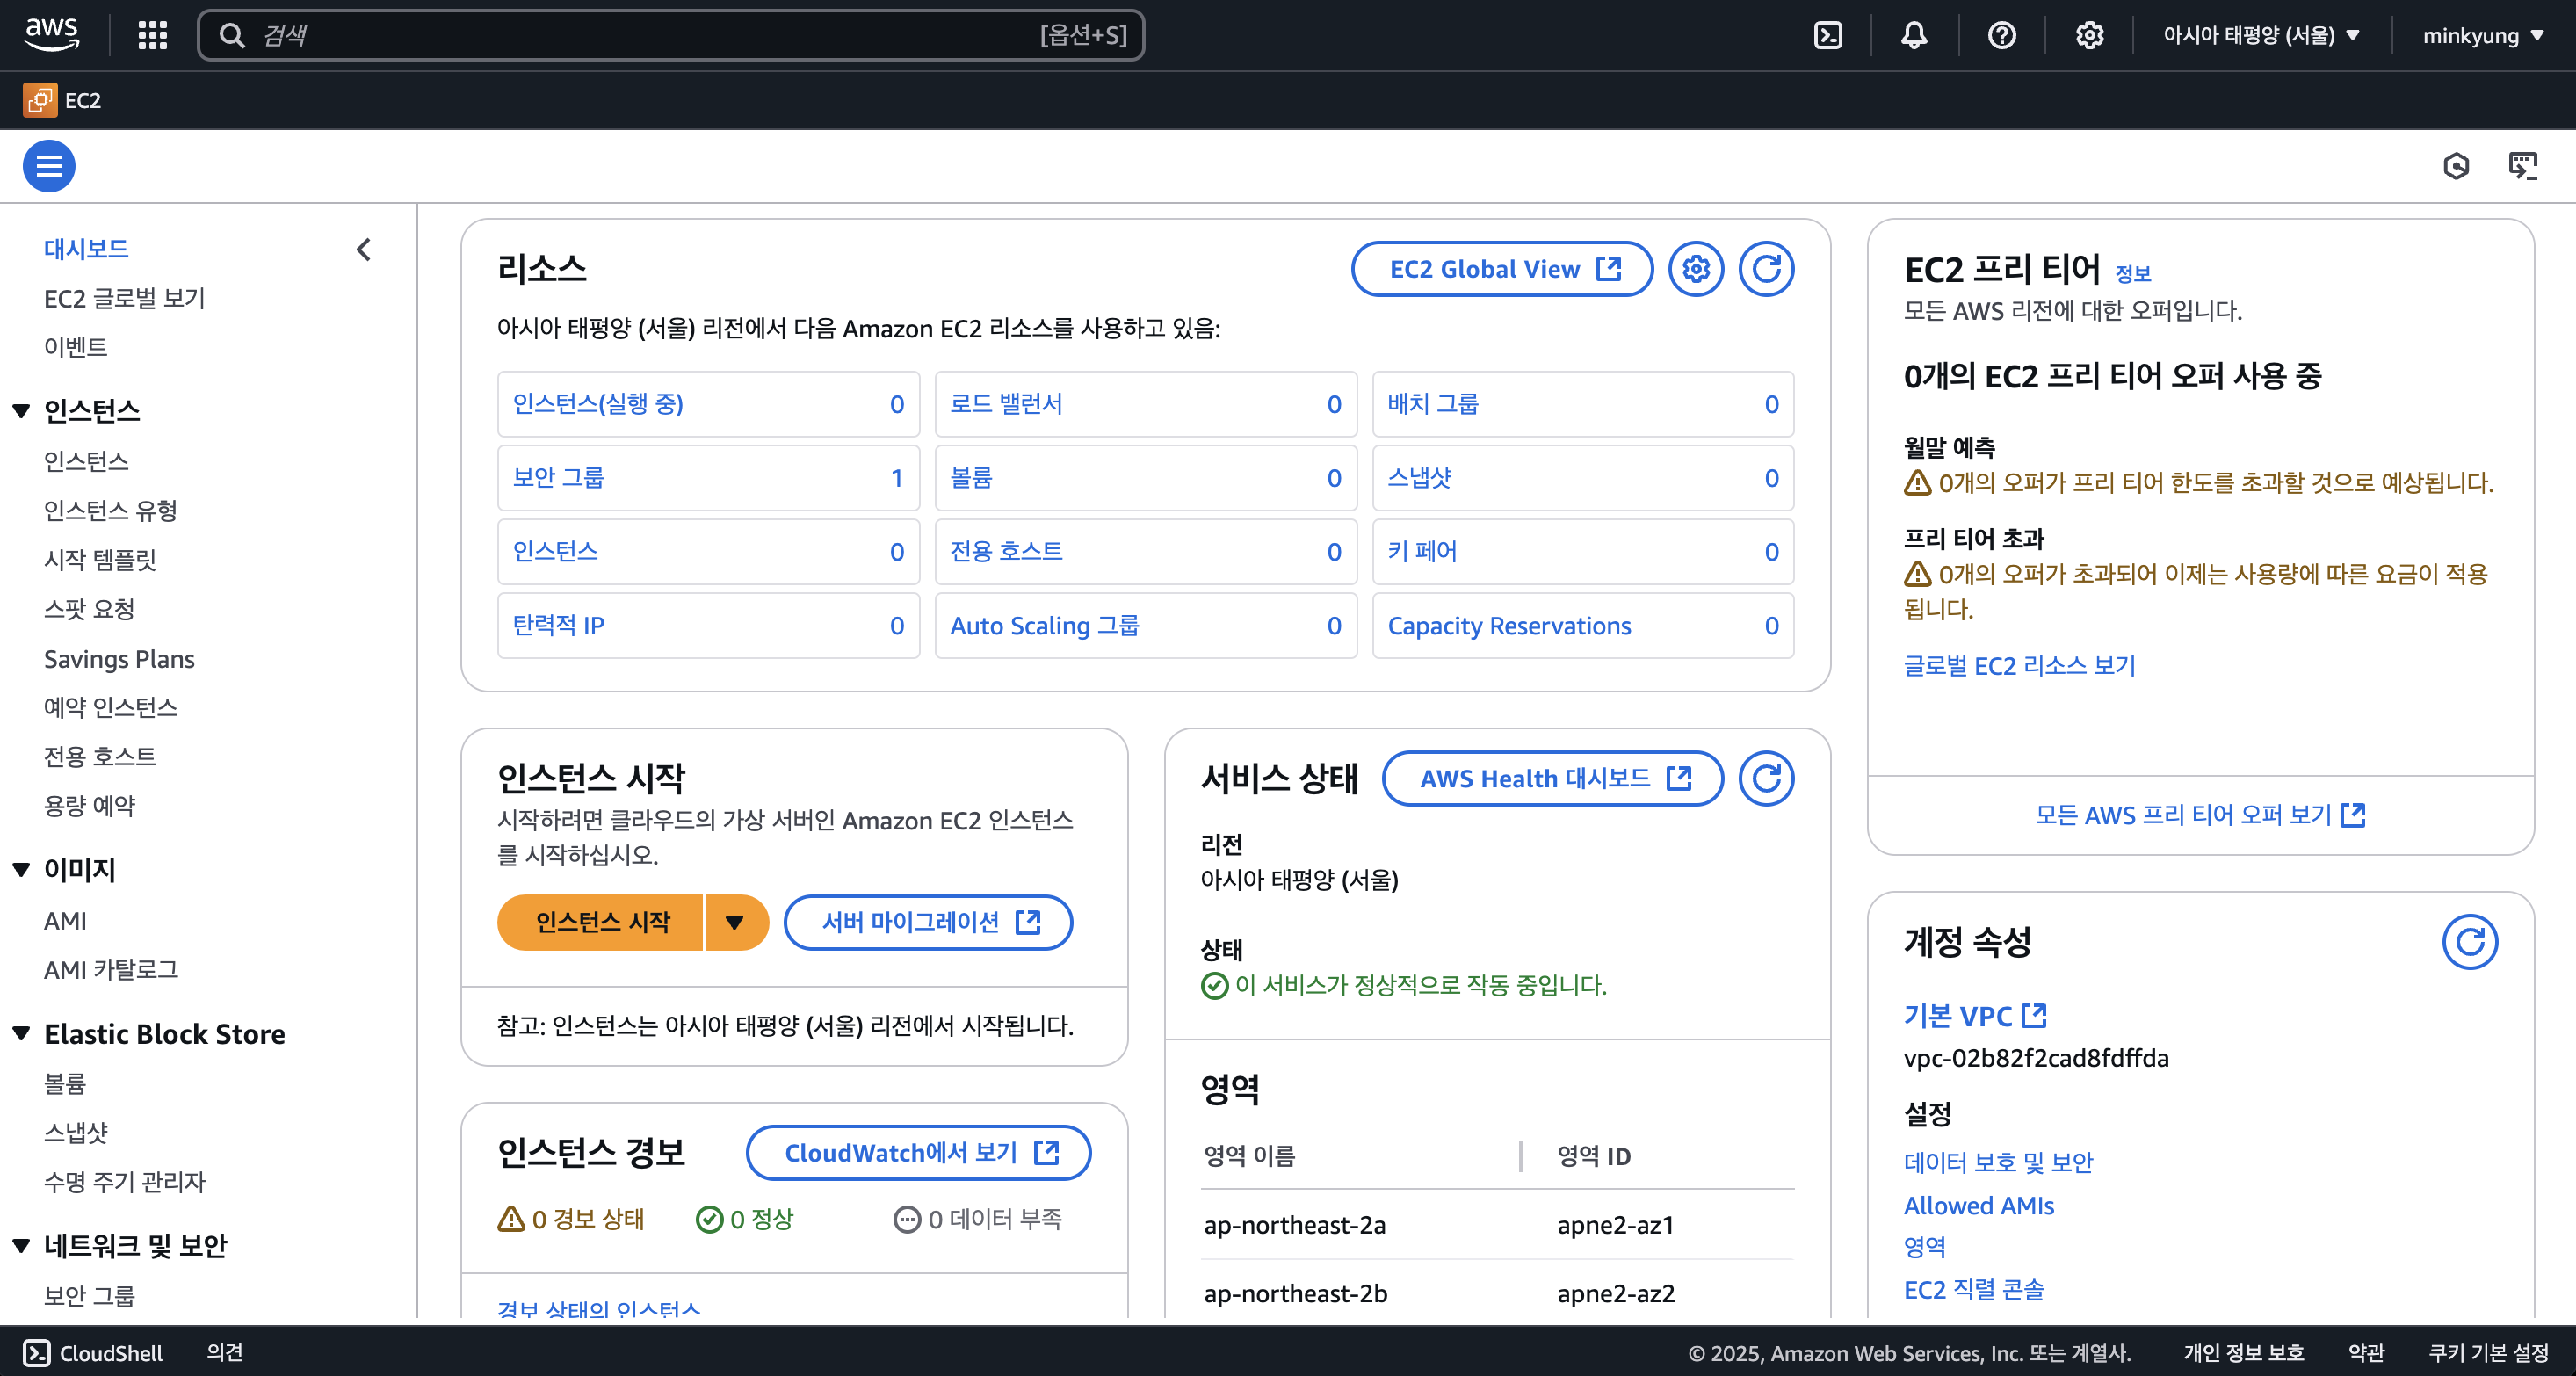Open EC2 글로벌 보기 in the sidebar

[x=124, y=298]
